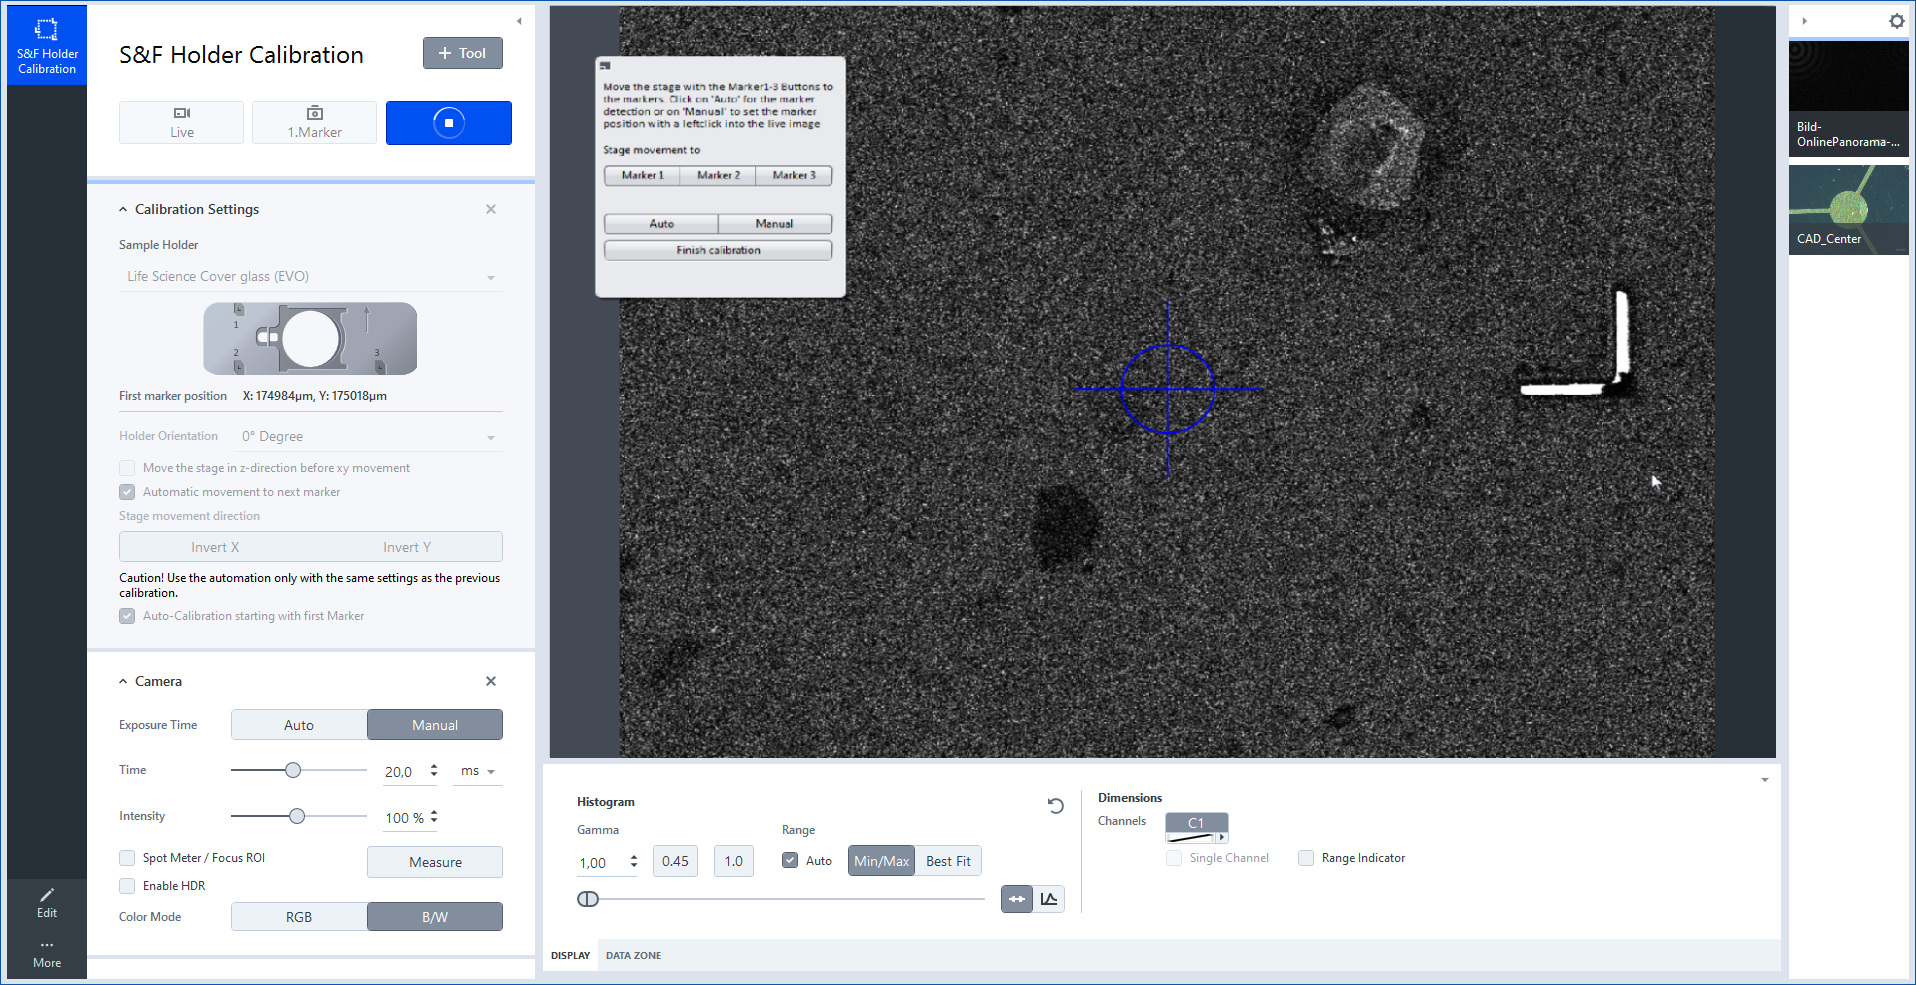Switch histogram to logarithmic view icon

[x=1048, y=899]
